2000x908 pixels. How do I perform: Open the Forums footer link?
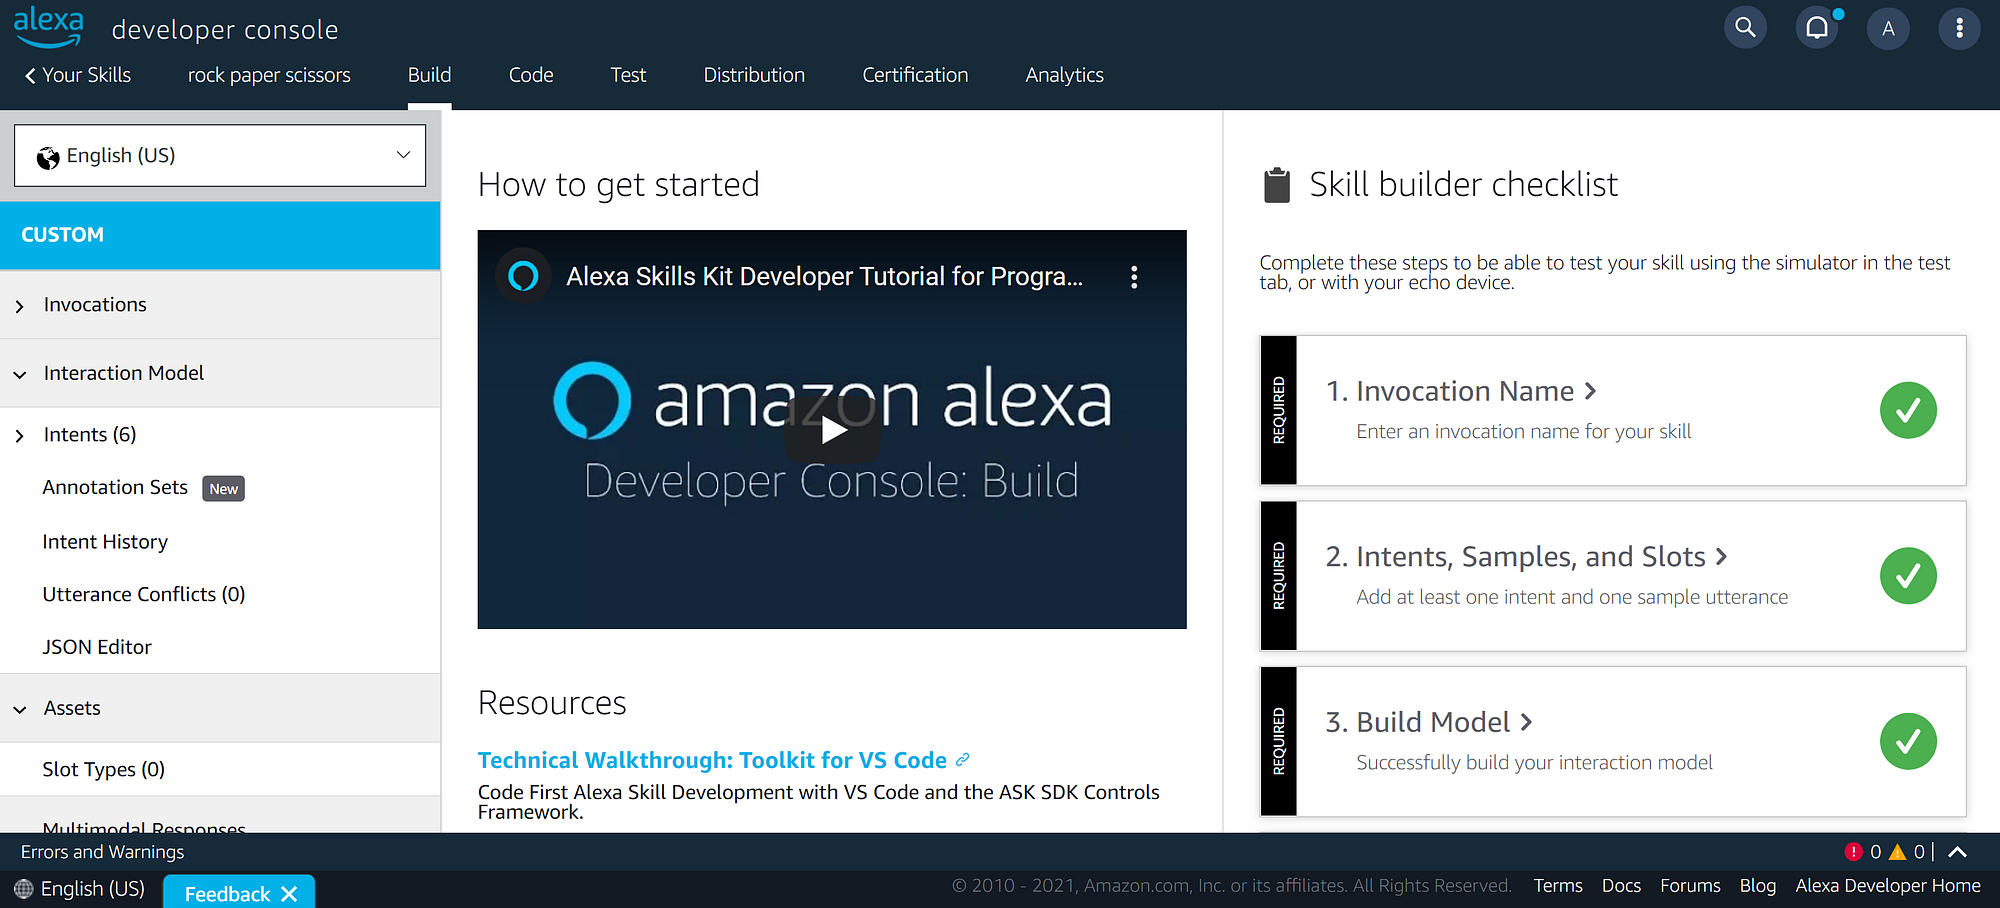click(x=1690, y=886)
